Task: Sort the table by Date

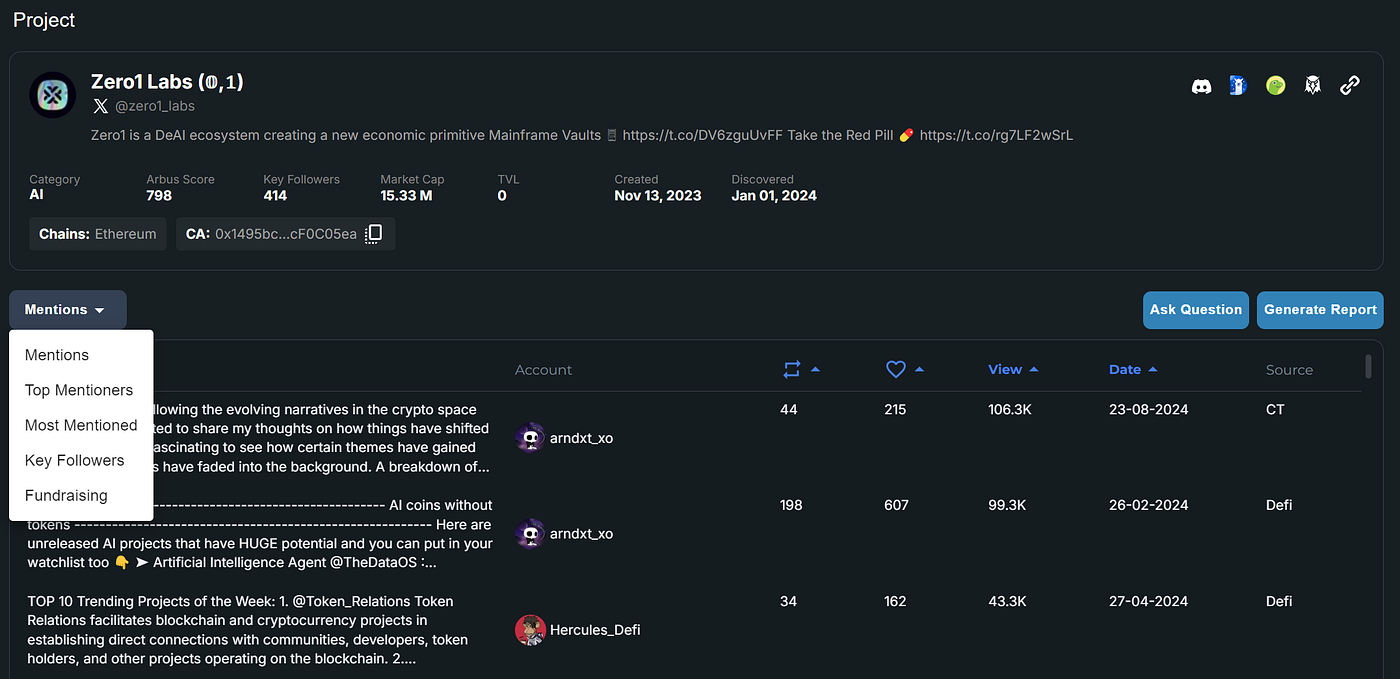Action: coord(1125,370)
